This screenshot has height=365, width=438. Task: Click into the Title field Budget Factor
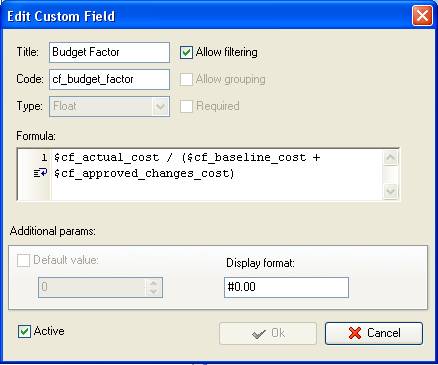coord(109,52)
